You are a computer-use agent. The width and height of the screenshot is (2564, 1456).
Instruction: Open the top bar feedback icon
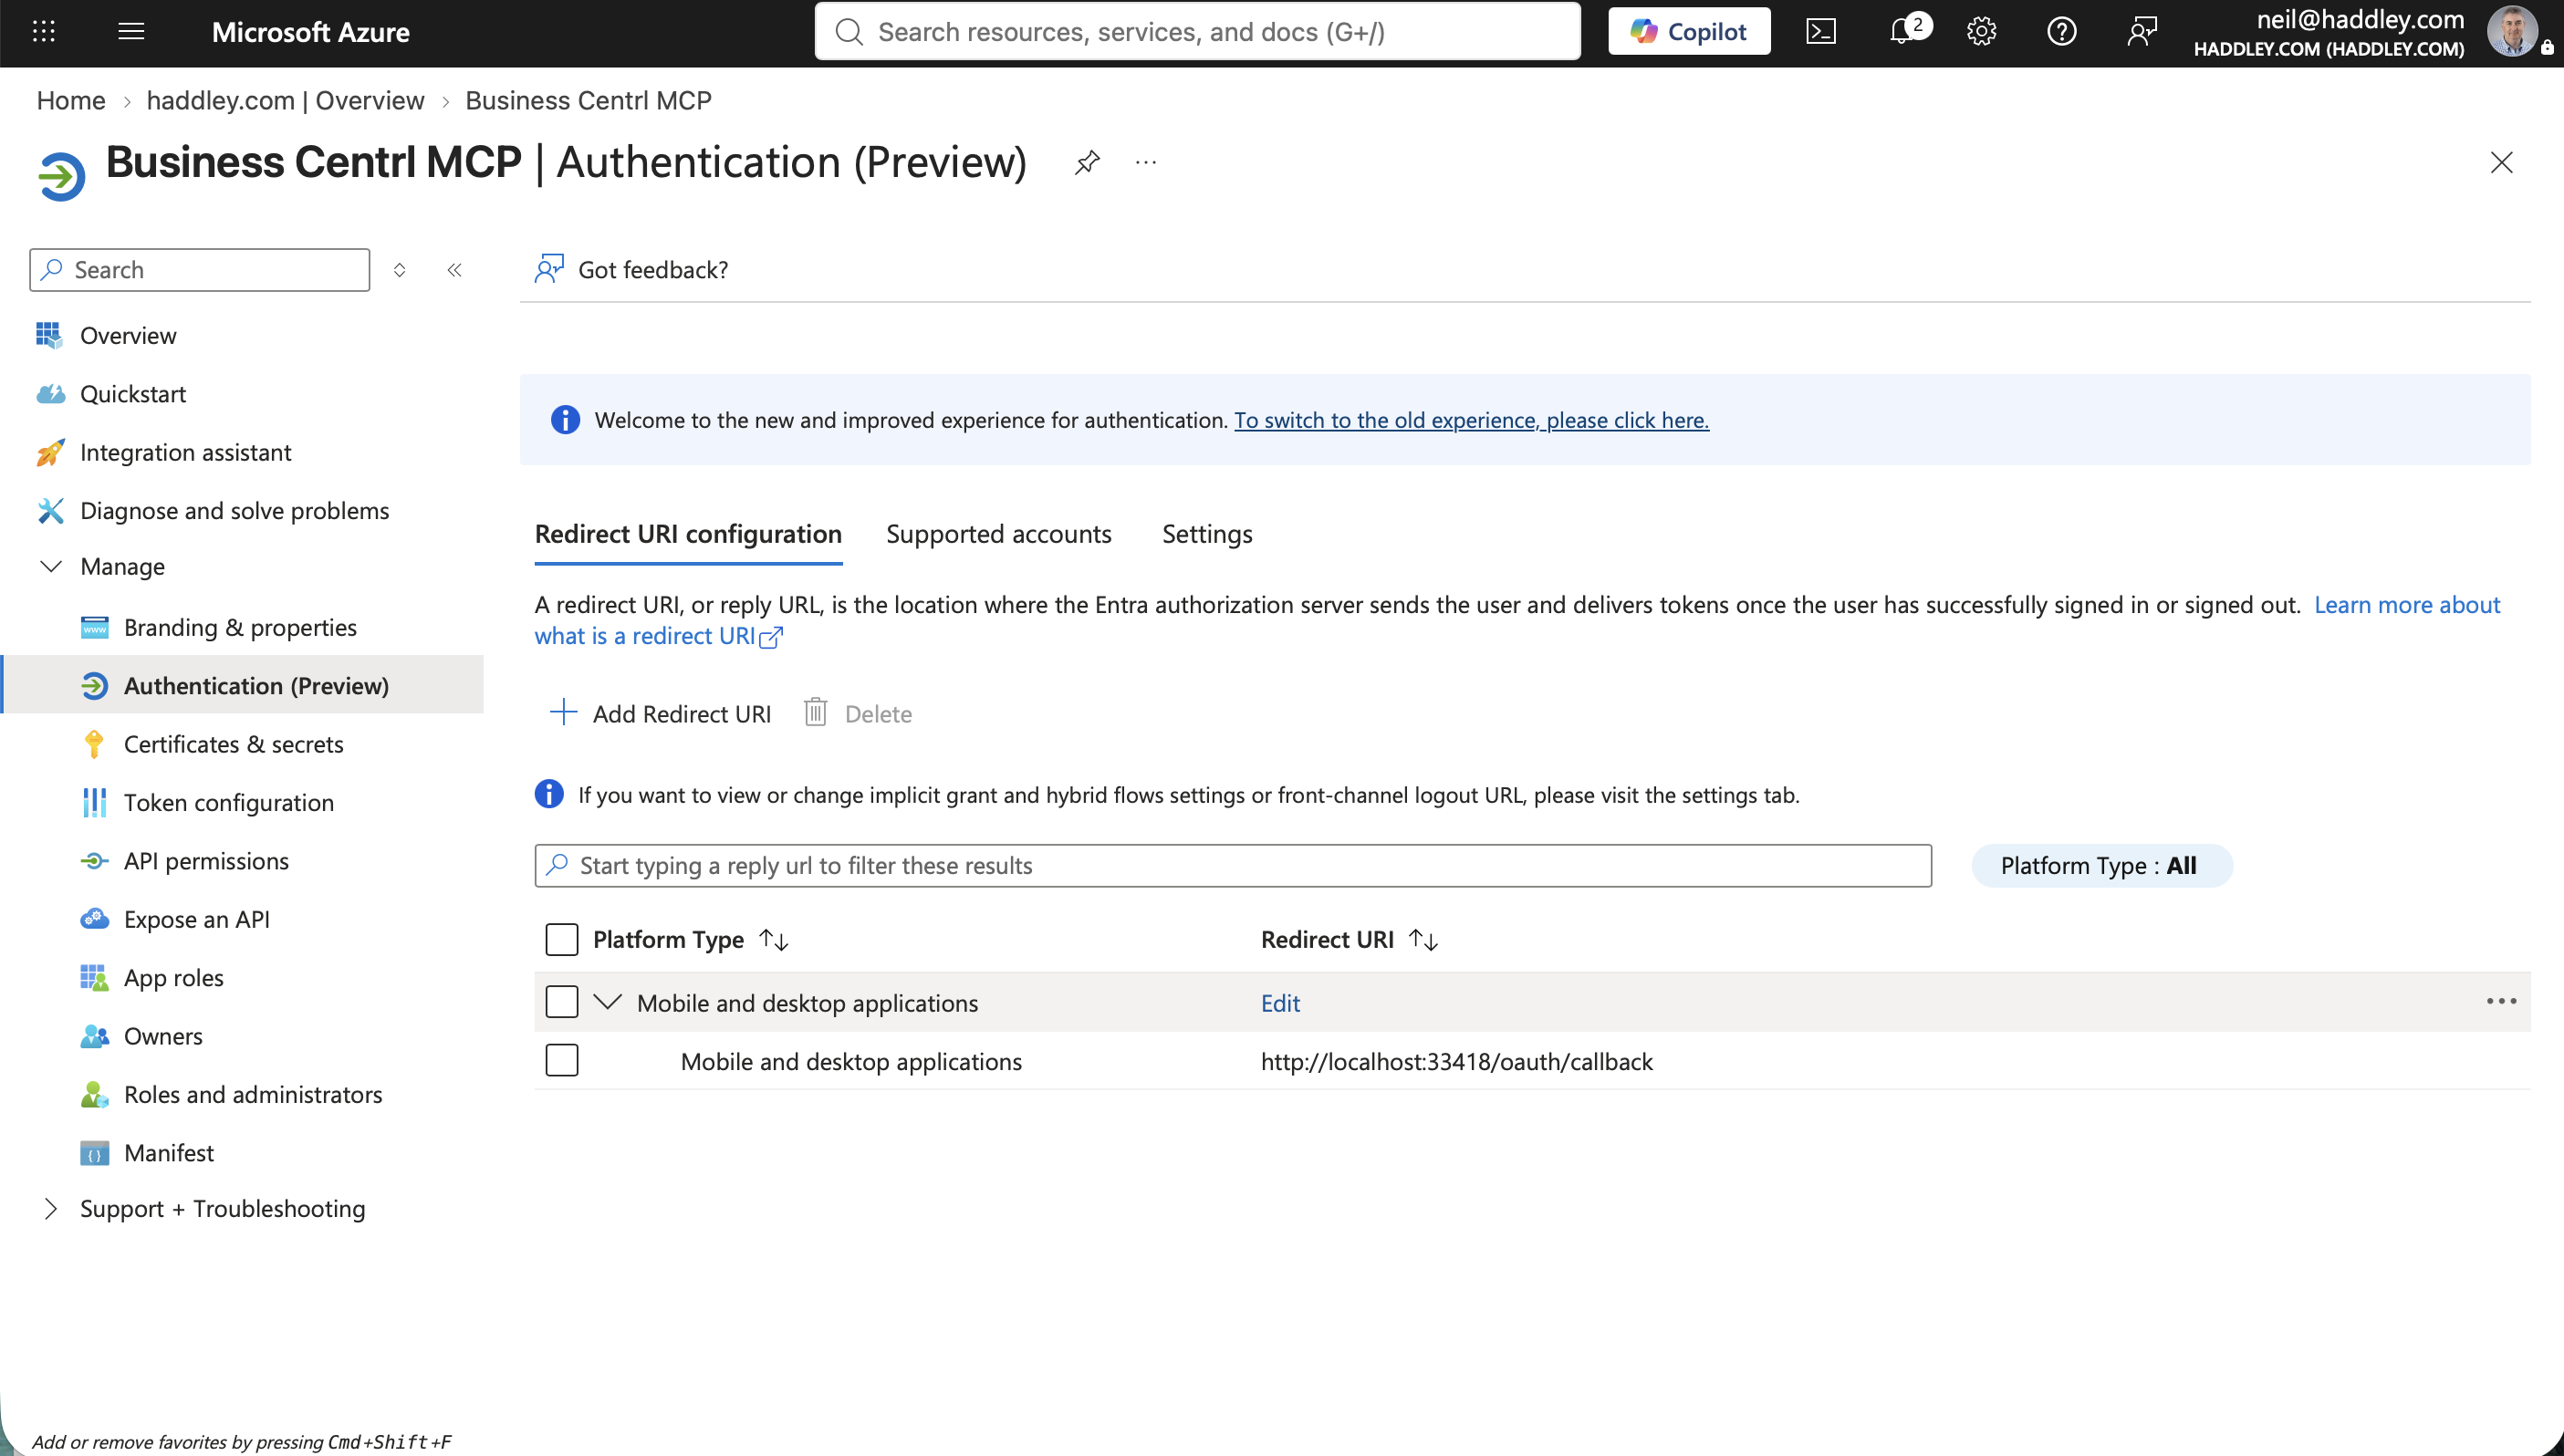pos(2142,31)
